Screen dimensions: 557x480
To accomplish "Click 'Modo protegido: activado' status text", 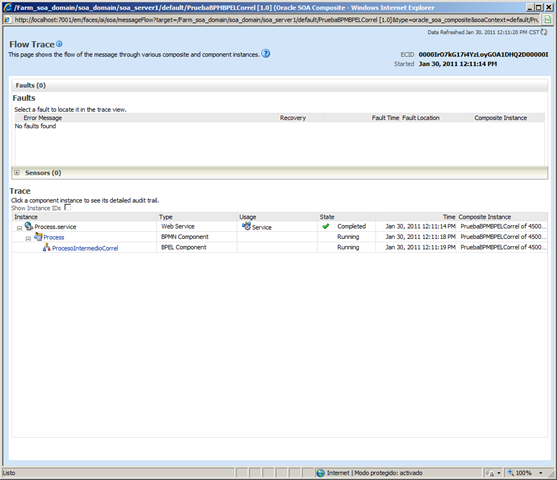I will tap(388, 473).
